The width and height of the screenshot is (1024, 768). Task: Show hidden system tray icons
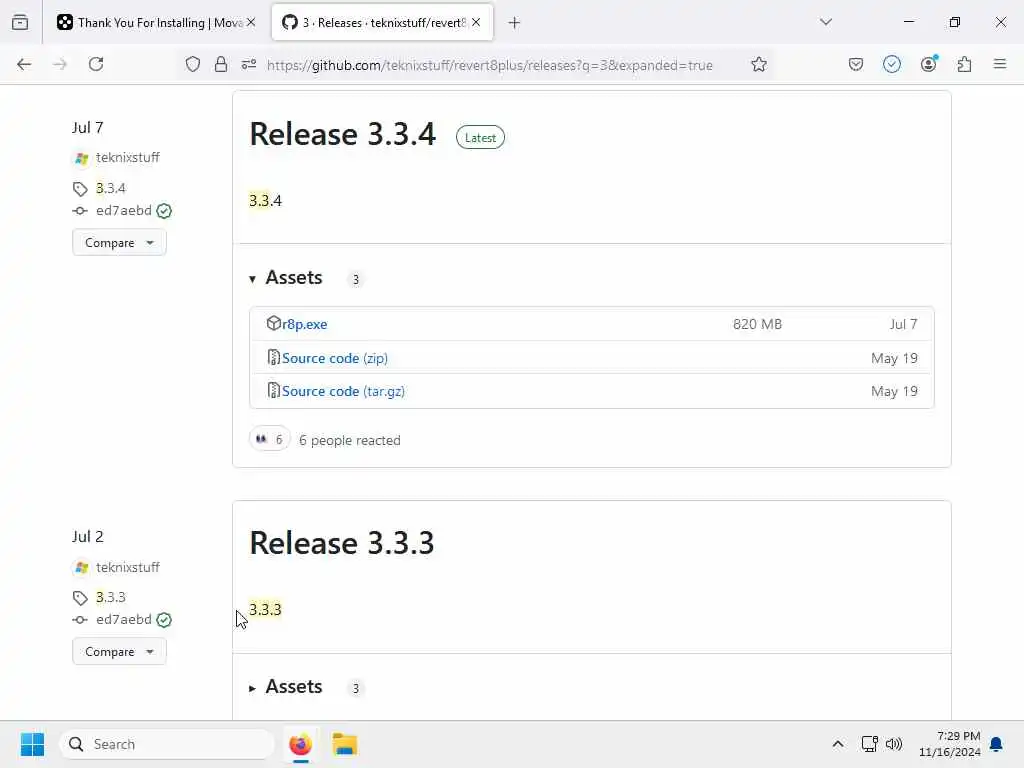click(x=838, y=744)
